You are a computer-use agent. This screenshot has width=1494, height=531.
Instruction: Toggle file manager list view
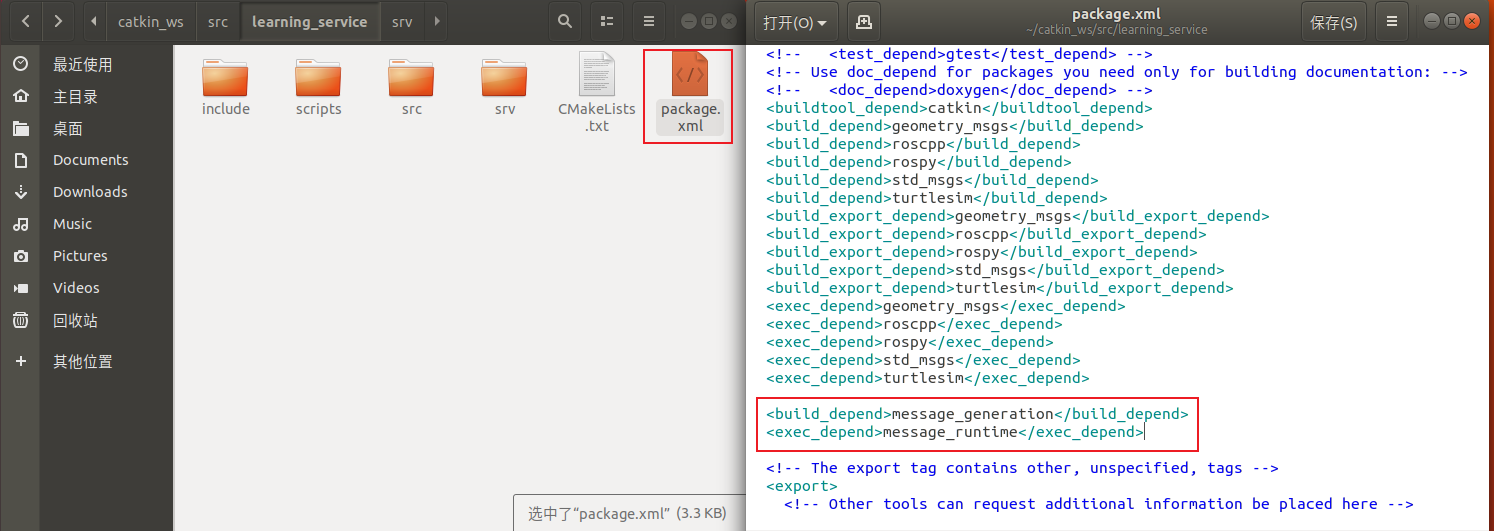(606, 21)
